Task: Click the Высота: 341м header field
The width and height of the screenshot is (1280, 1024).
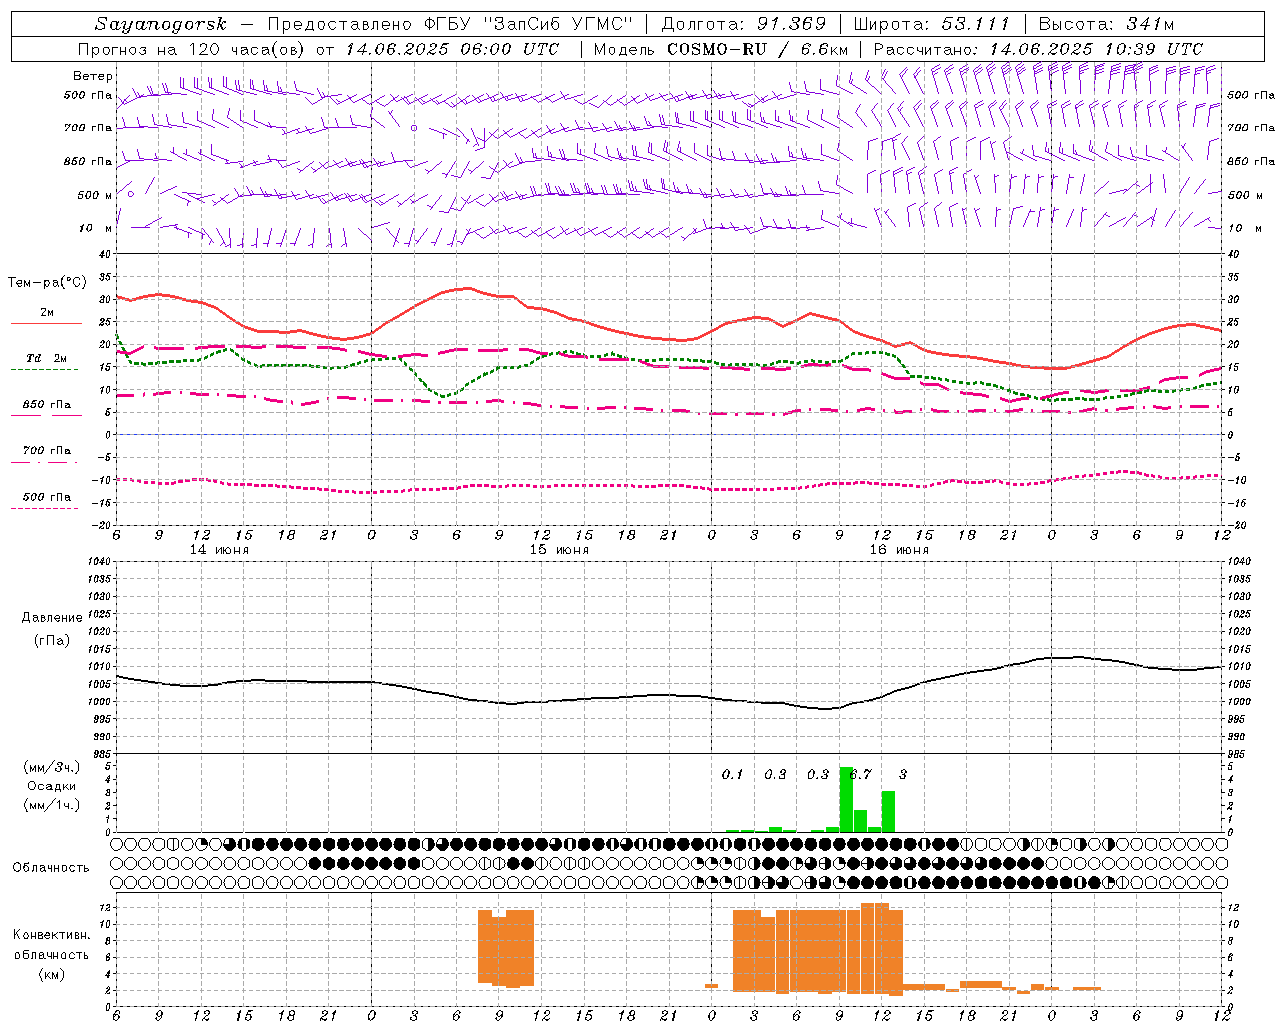Action: tap(1106, 24)
